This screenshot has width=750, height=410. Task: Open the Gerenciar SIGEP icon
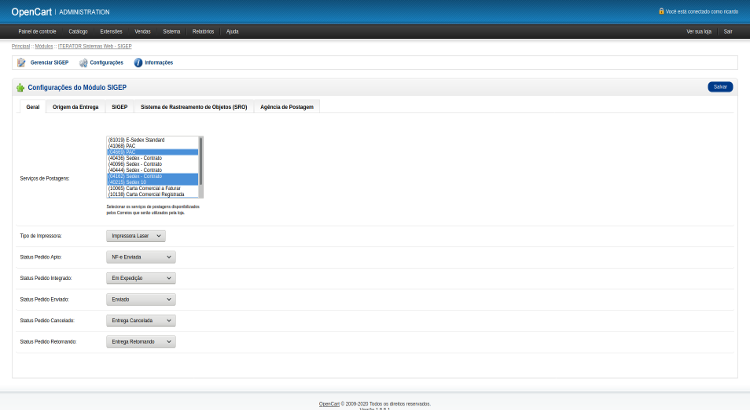point(21,63)
